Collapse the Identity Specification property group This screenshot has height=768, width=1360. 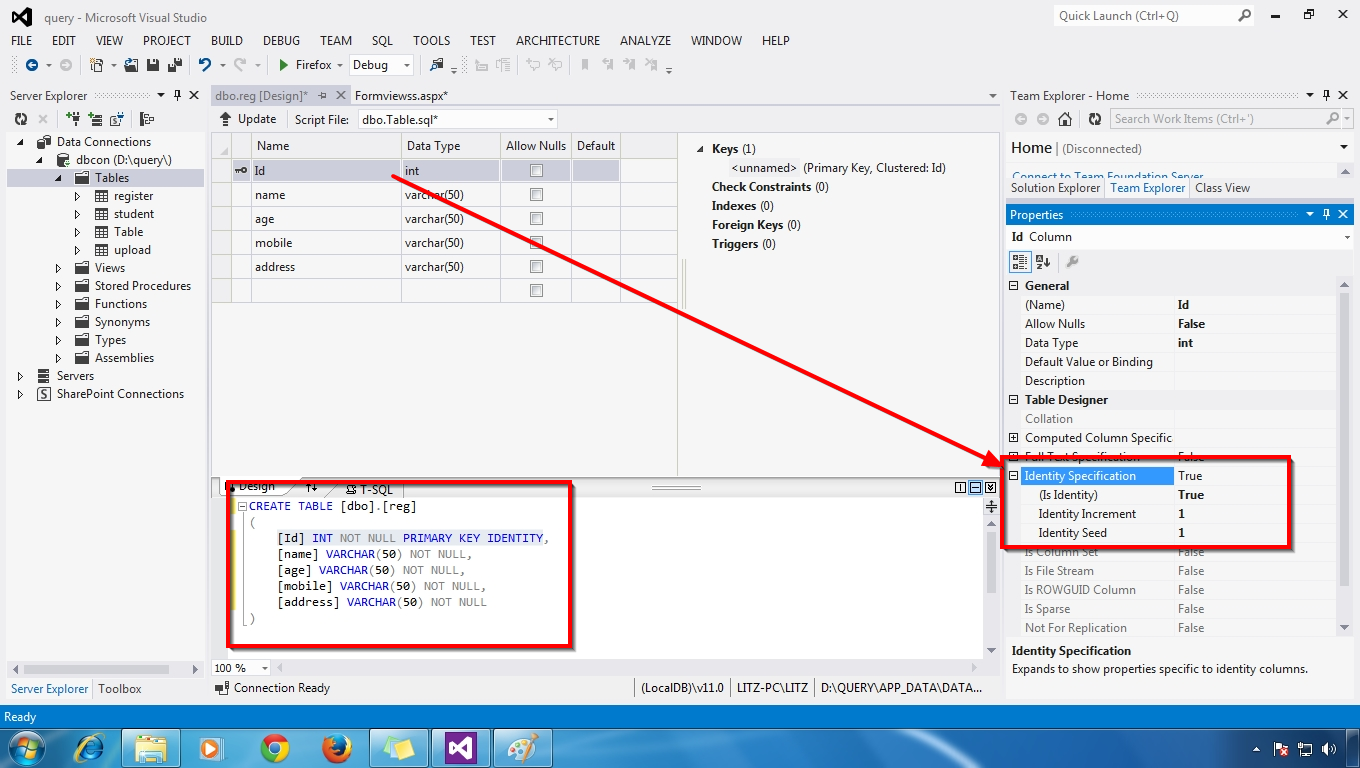click(1014, 475)
